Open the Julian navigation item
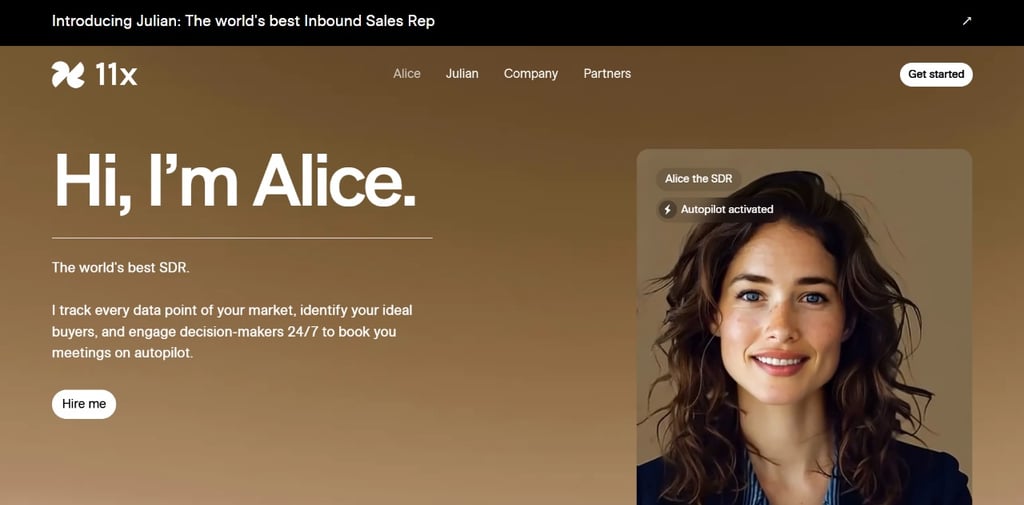Screen dimensions: 1024x505 462,74
